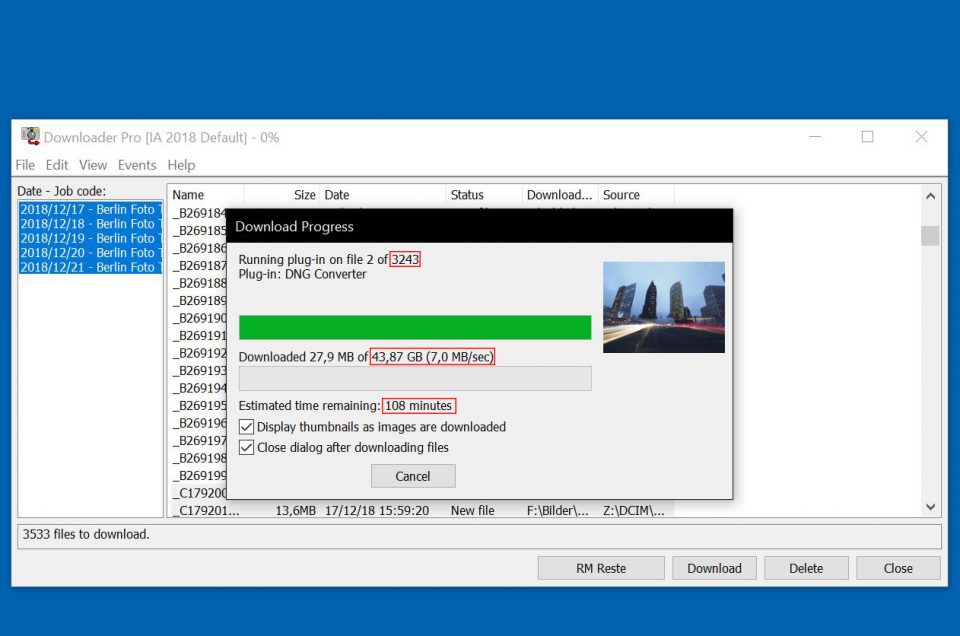This screenshot has width=960, height=636.
Task: Click the Download button
Action: click(x=714, y=569)
